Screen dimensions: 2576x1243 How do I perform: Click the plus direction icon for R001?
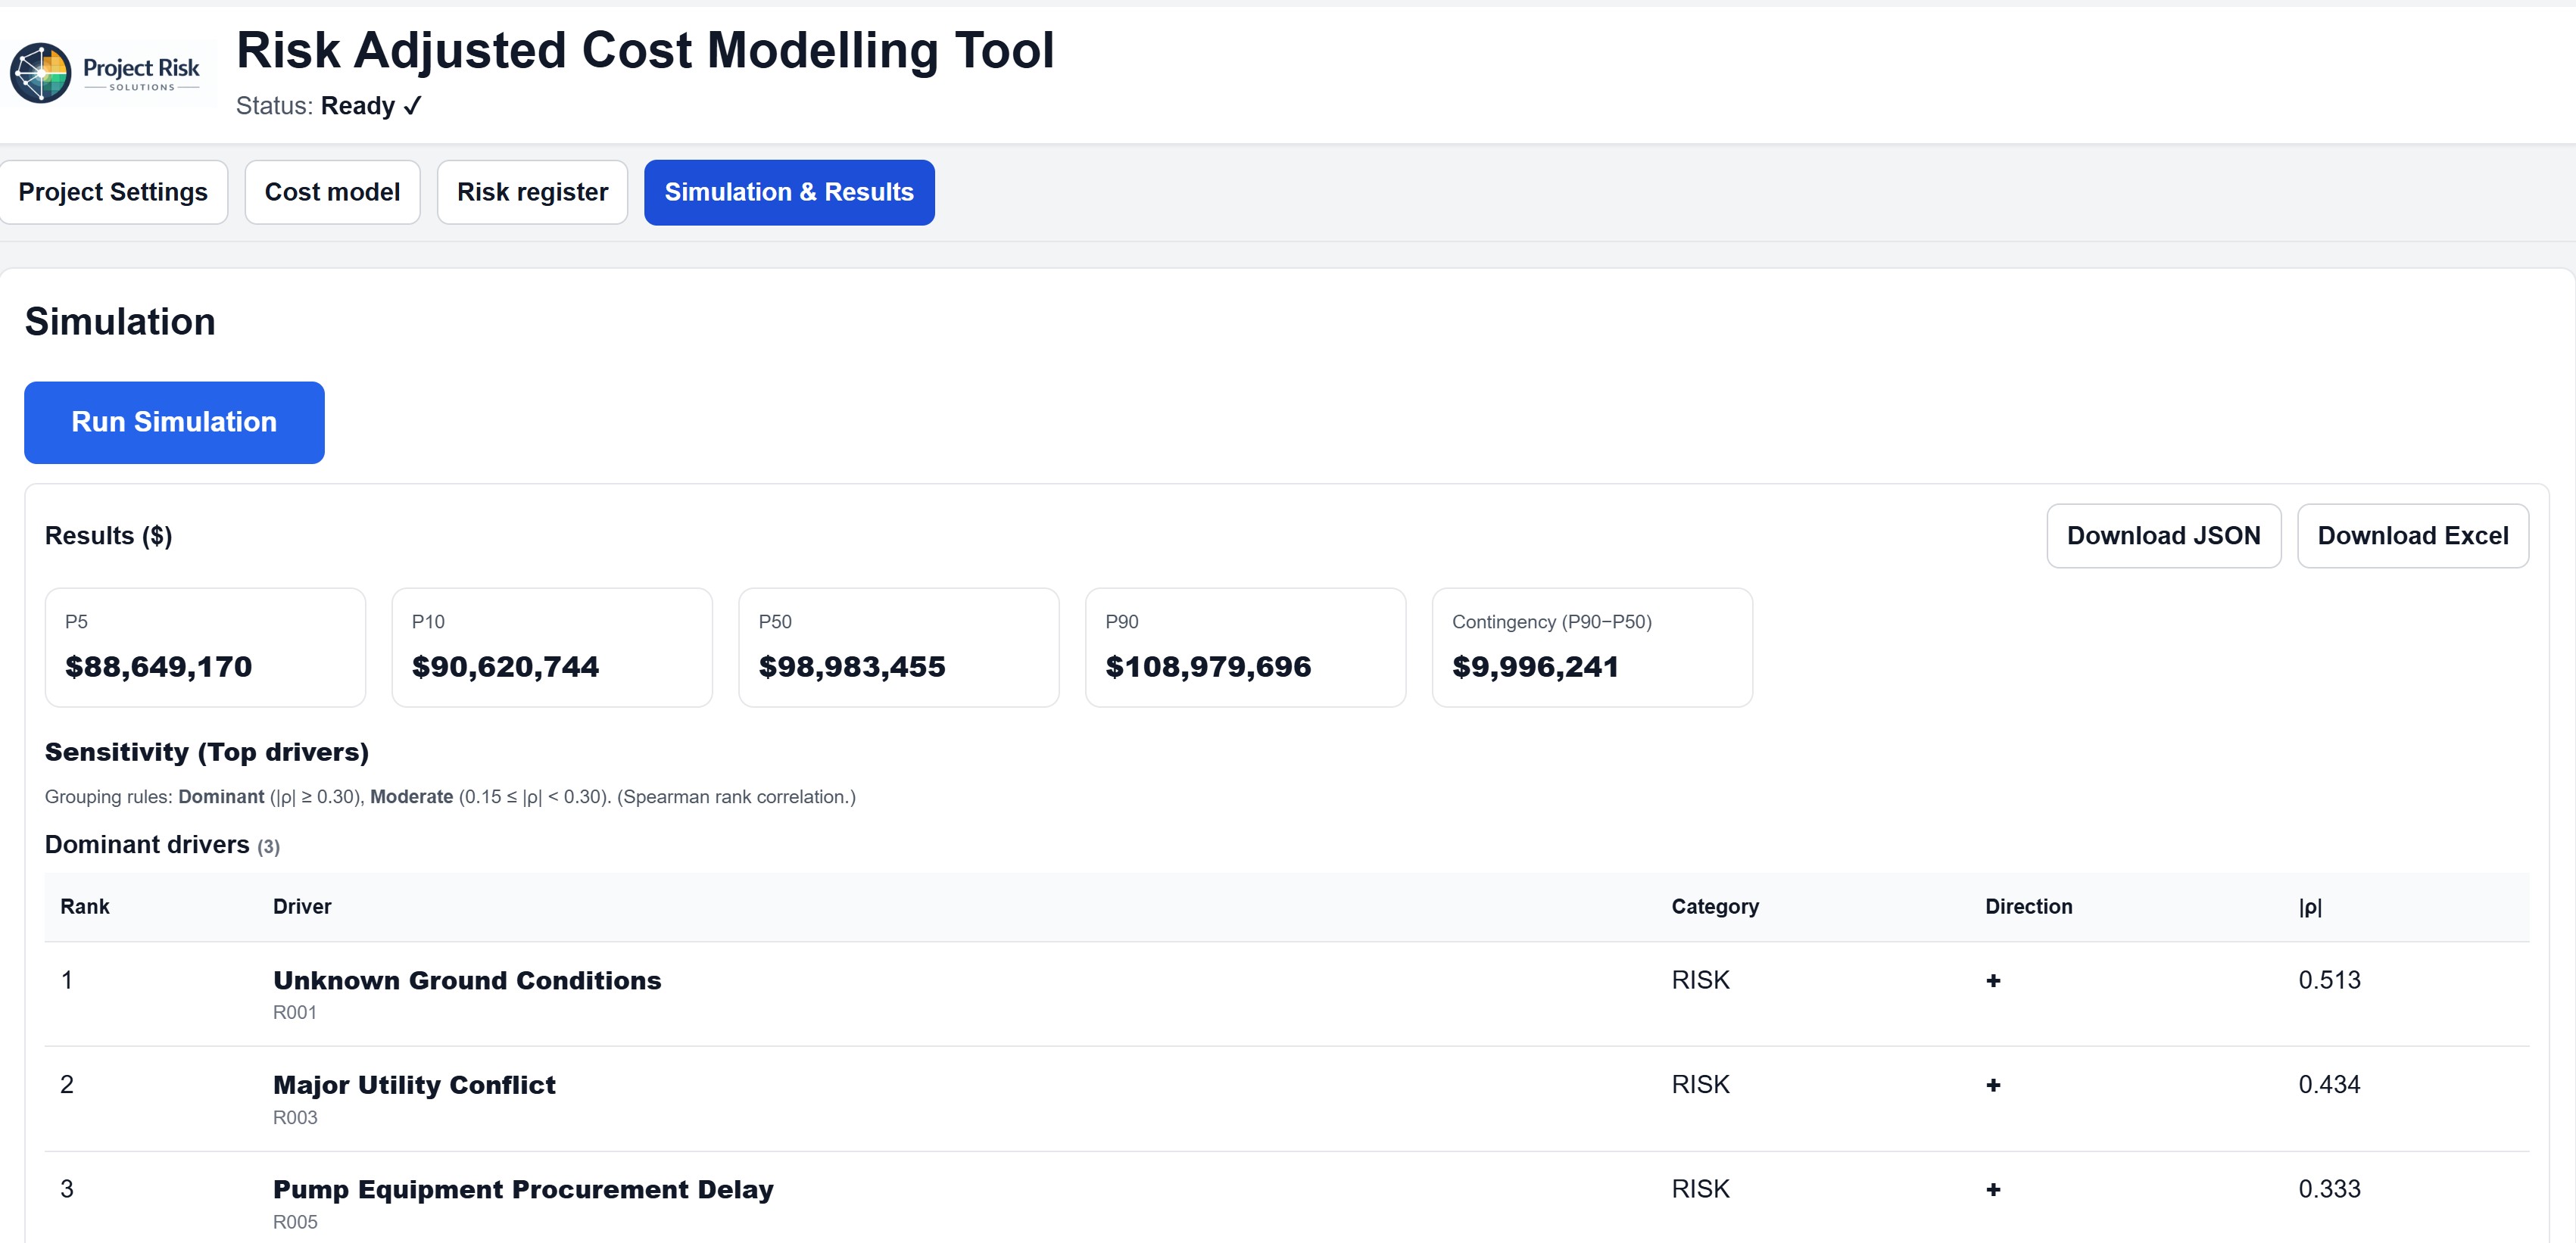(x=1992, y=981)
